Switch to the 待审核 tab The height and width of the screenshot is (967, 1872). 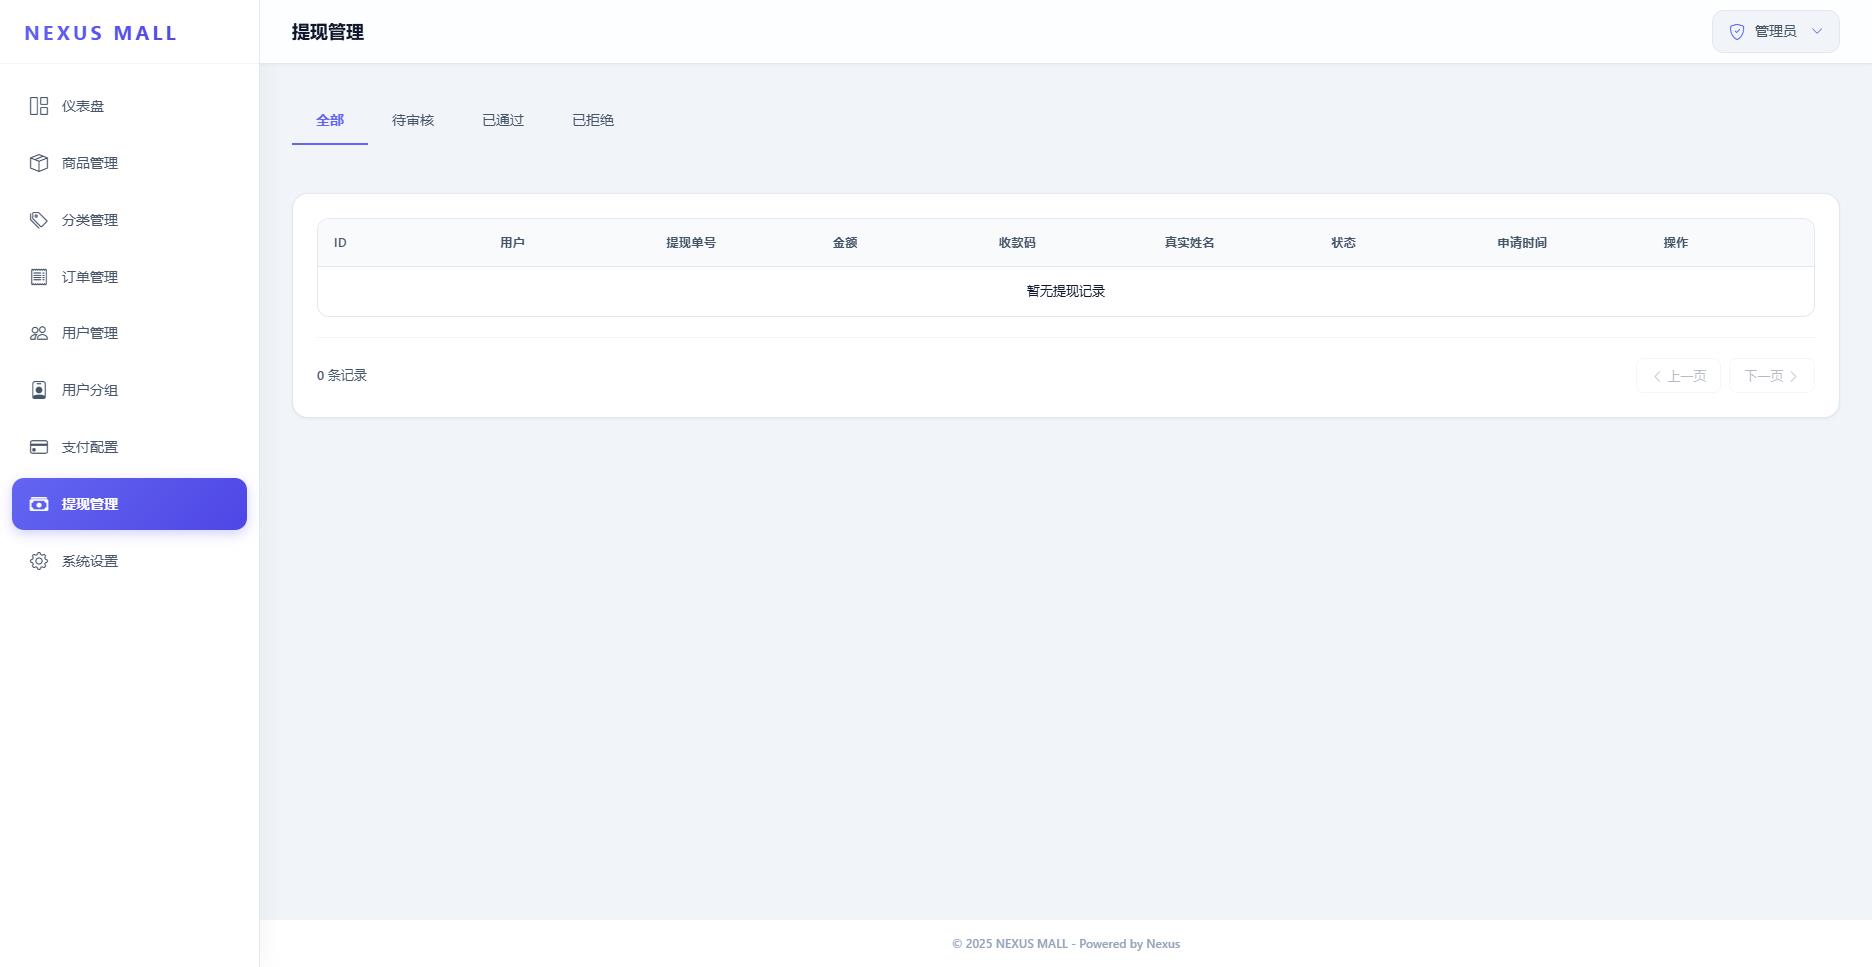click(413, 120)
